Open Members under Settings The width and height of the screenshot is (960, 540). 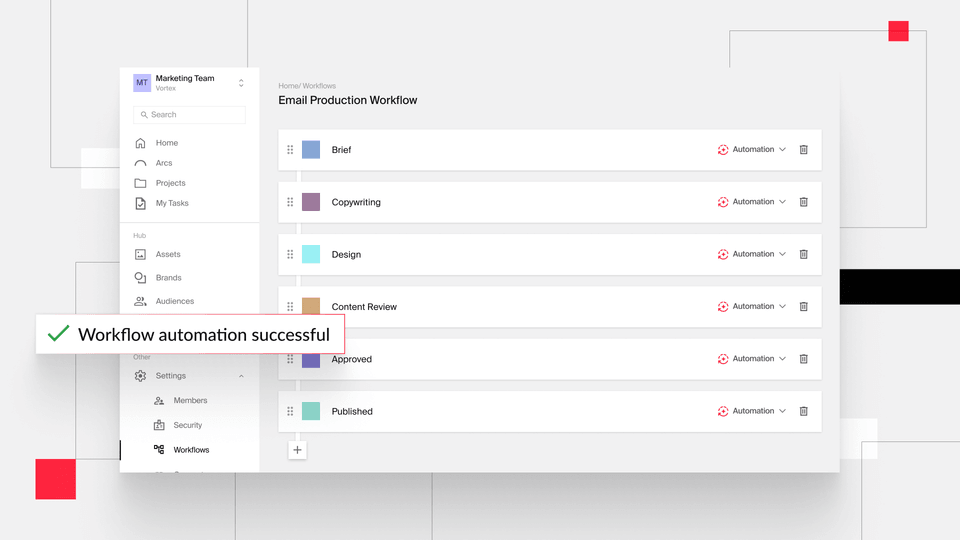coord(190,400)
